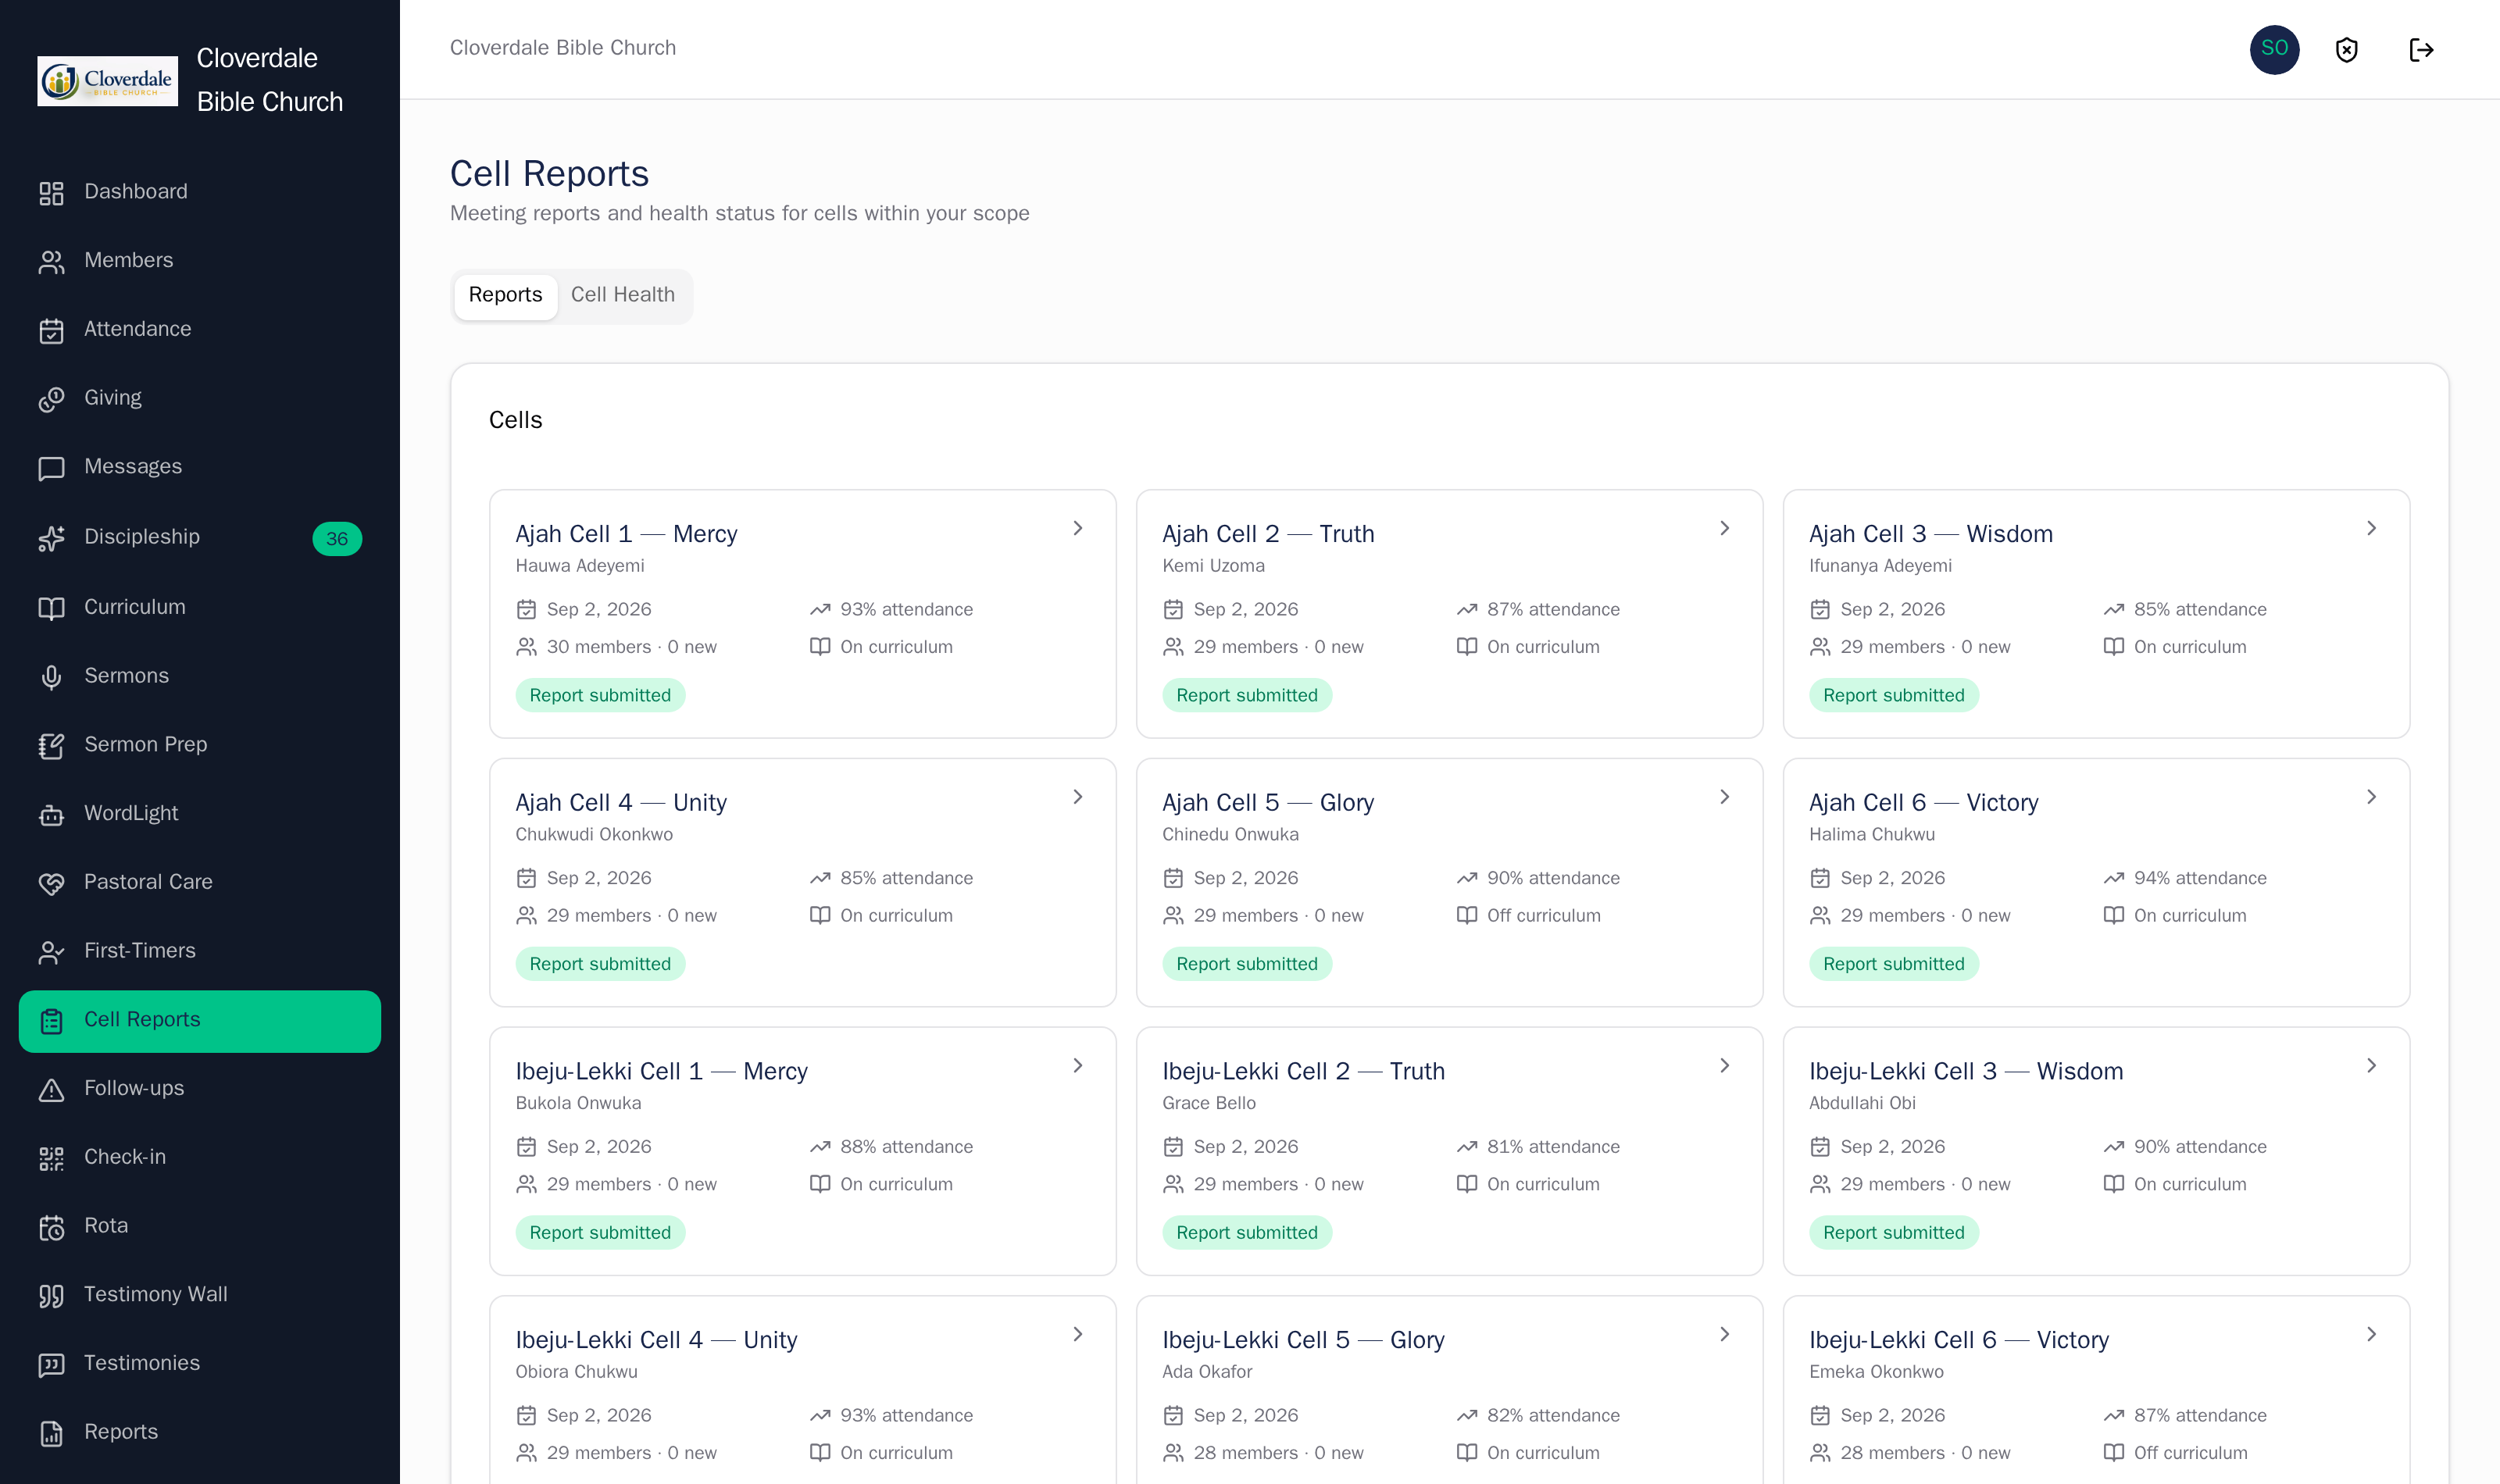Click the Giving coins icon
2500x1484 pixels.
click(51, 399)
